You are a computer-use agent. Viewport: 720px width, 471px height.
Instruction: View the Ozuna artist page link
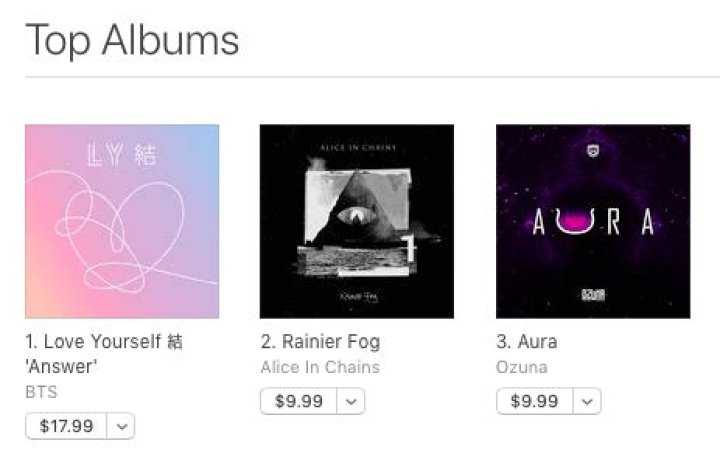point(521,367)
